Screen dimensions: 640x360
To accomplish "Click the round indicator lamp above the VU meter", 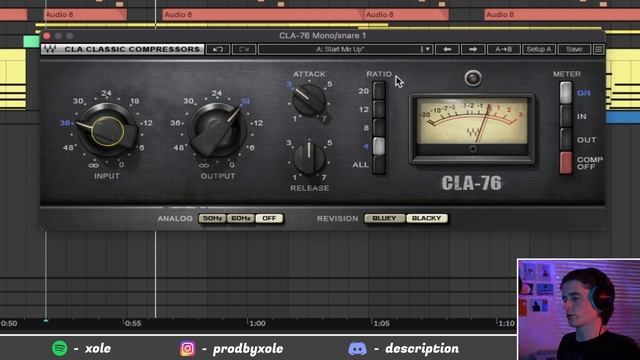I will (473, 78).
